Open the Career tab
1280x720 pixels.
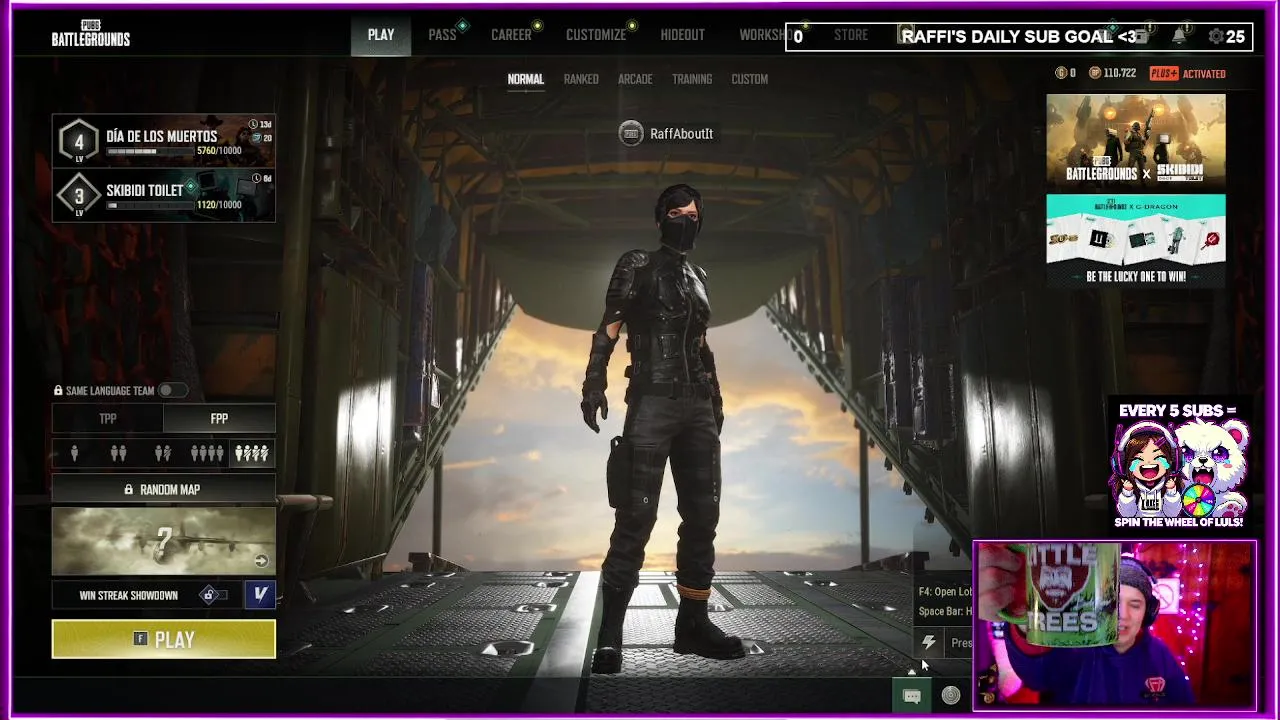tap(511, 35)
